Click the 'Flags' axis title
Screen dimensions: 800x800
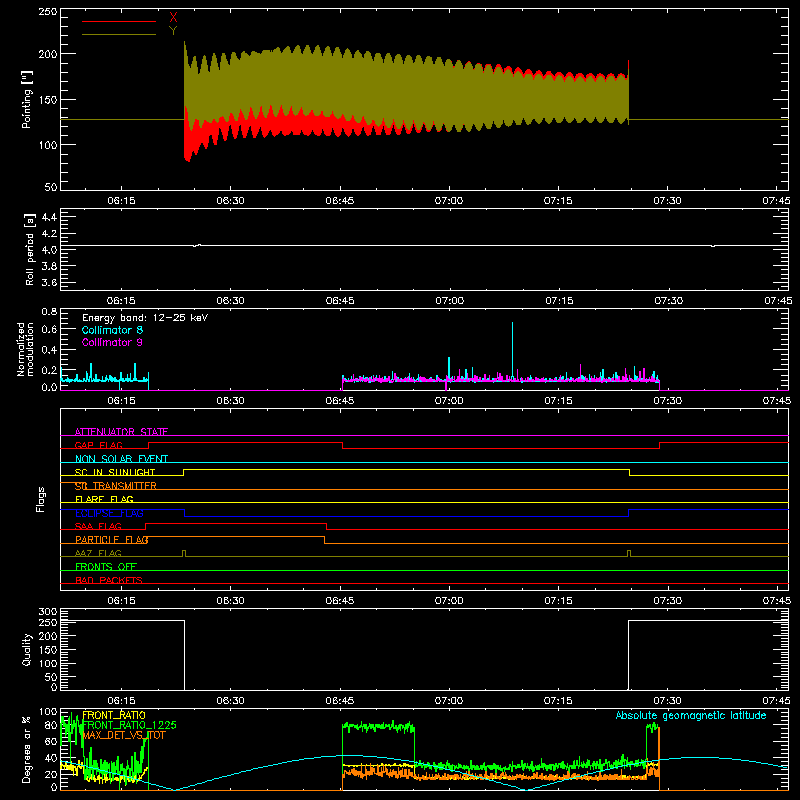[x=40, y=499]
